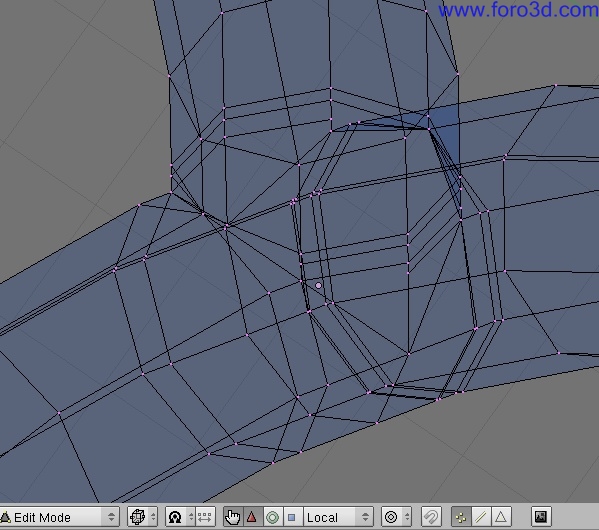
Task: Switch to vertex select mode
Action: click(461, 517)
